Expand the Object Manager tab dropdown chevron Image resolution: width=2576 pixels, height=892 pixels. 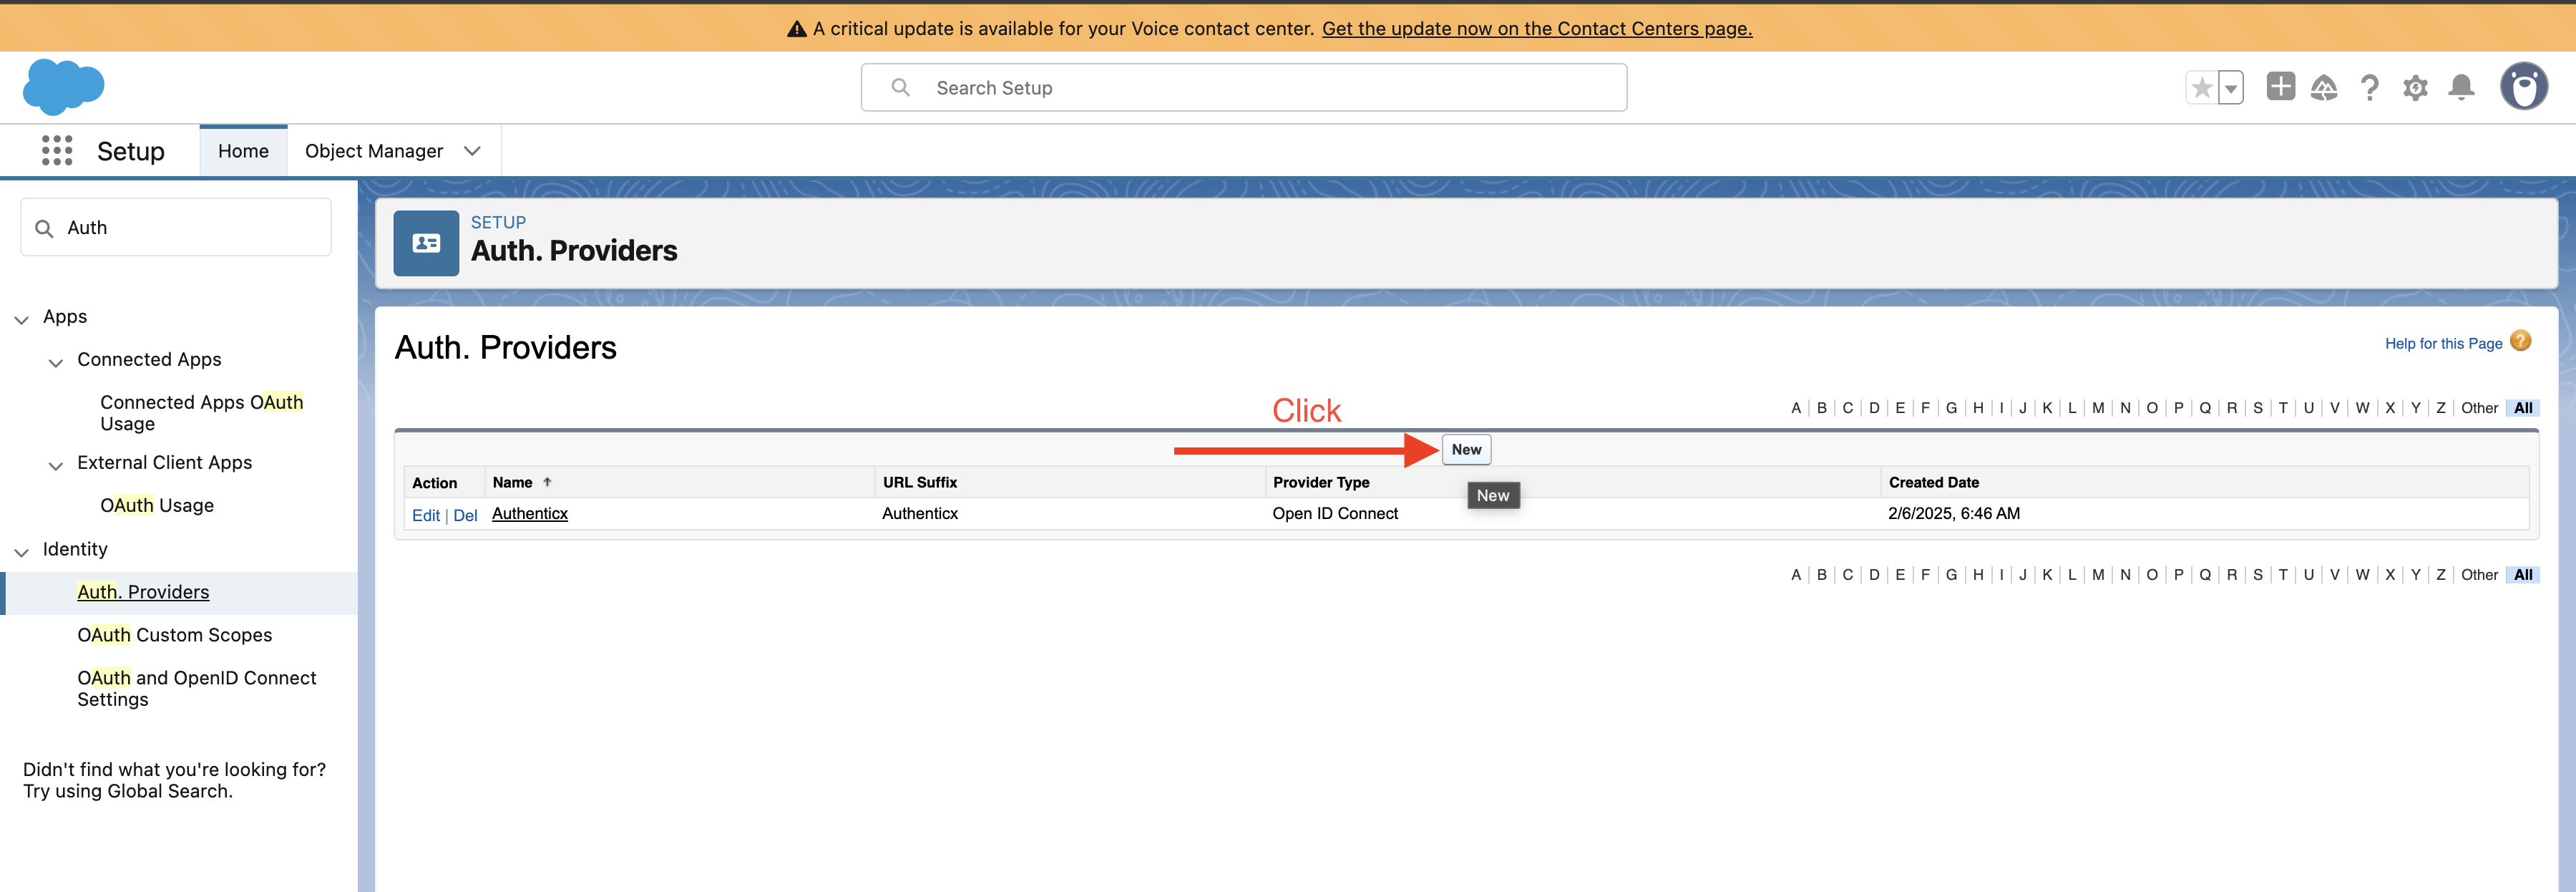[472, 151]
